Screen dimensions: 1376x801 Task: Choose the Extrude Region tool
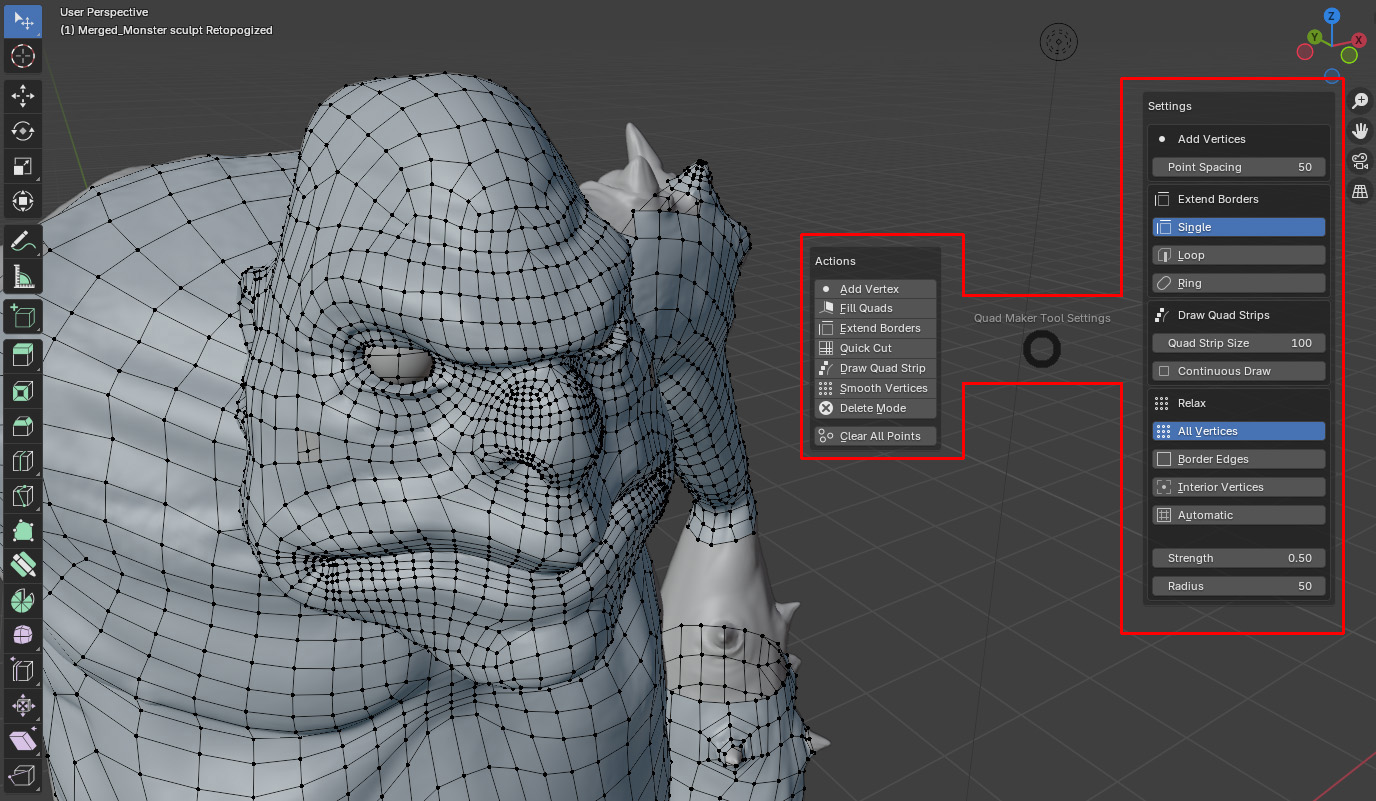click(x=23, y=355)
